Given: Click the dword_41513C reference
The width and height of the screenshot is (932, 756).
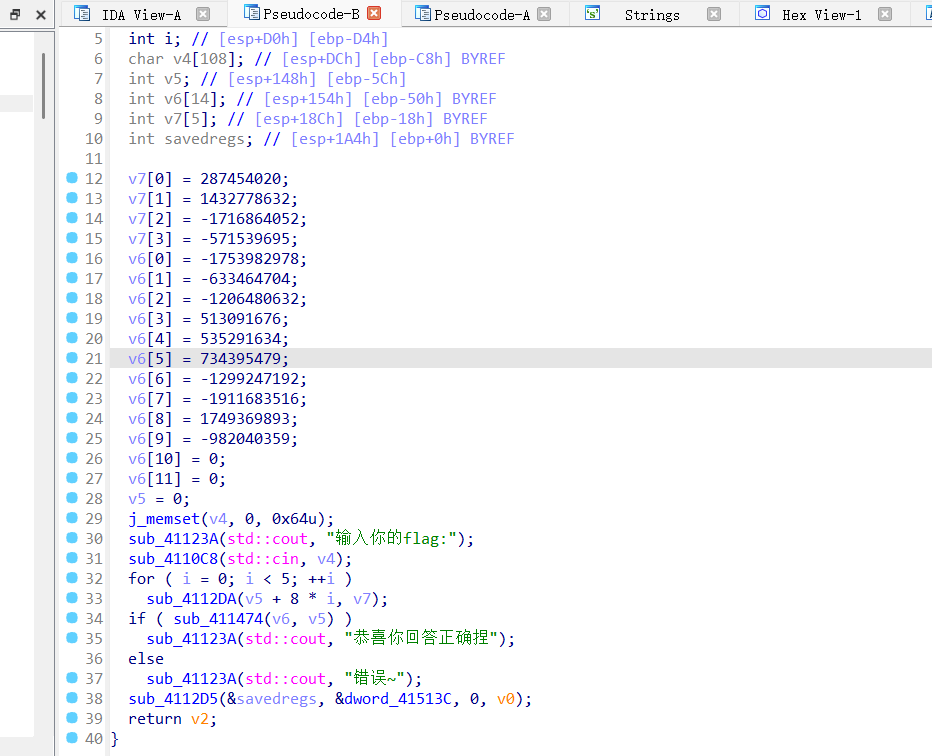Looking at the screenshot, I should (x=398, y=699).
